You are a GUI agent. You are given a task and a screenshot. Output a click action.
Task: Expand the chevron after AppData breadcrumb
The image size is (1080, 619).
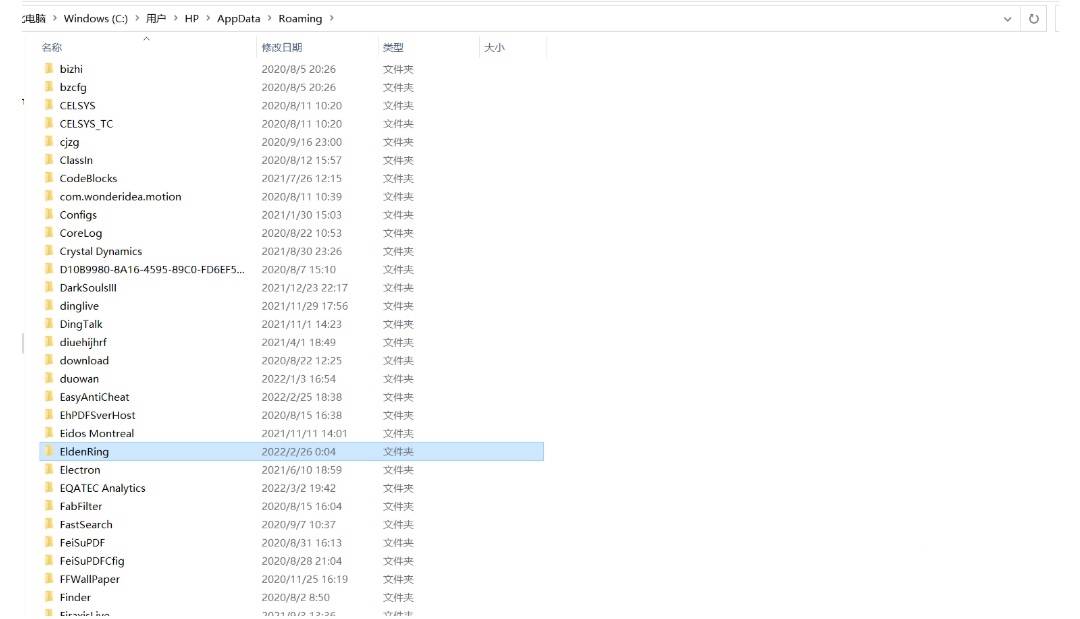click(269, 19)
